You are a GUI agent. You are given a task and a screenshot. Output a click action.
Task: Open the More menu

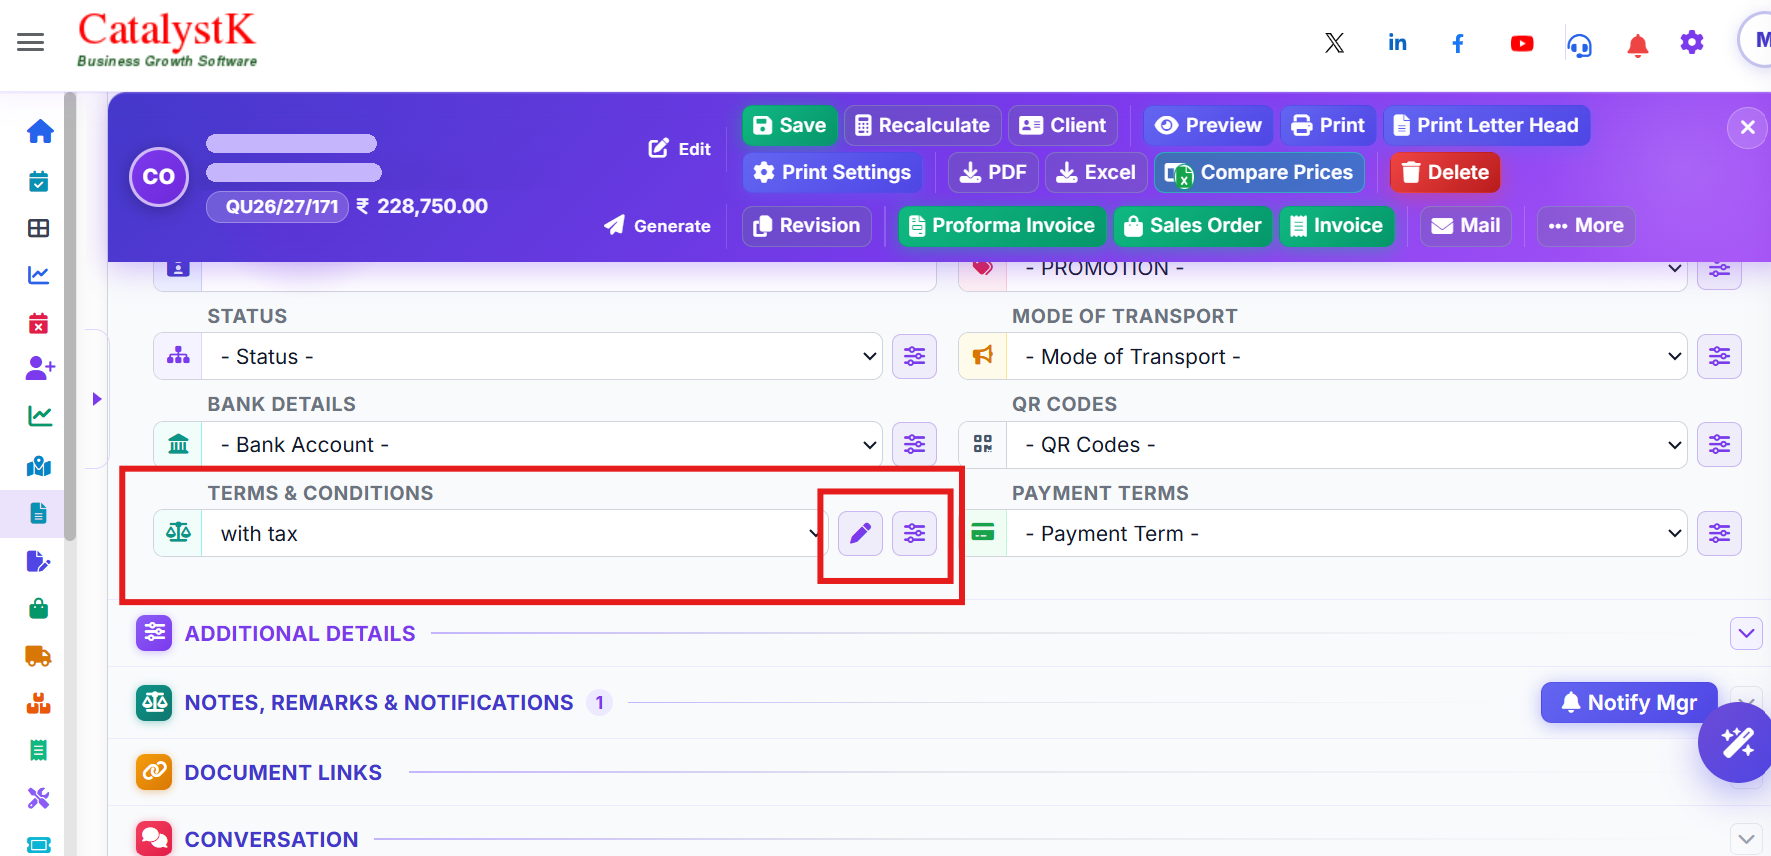1586,225
